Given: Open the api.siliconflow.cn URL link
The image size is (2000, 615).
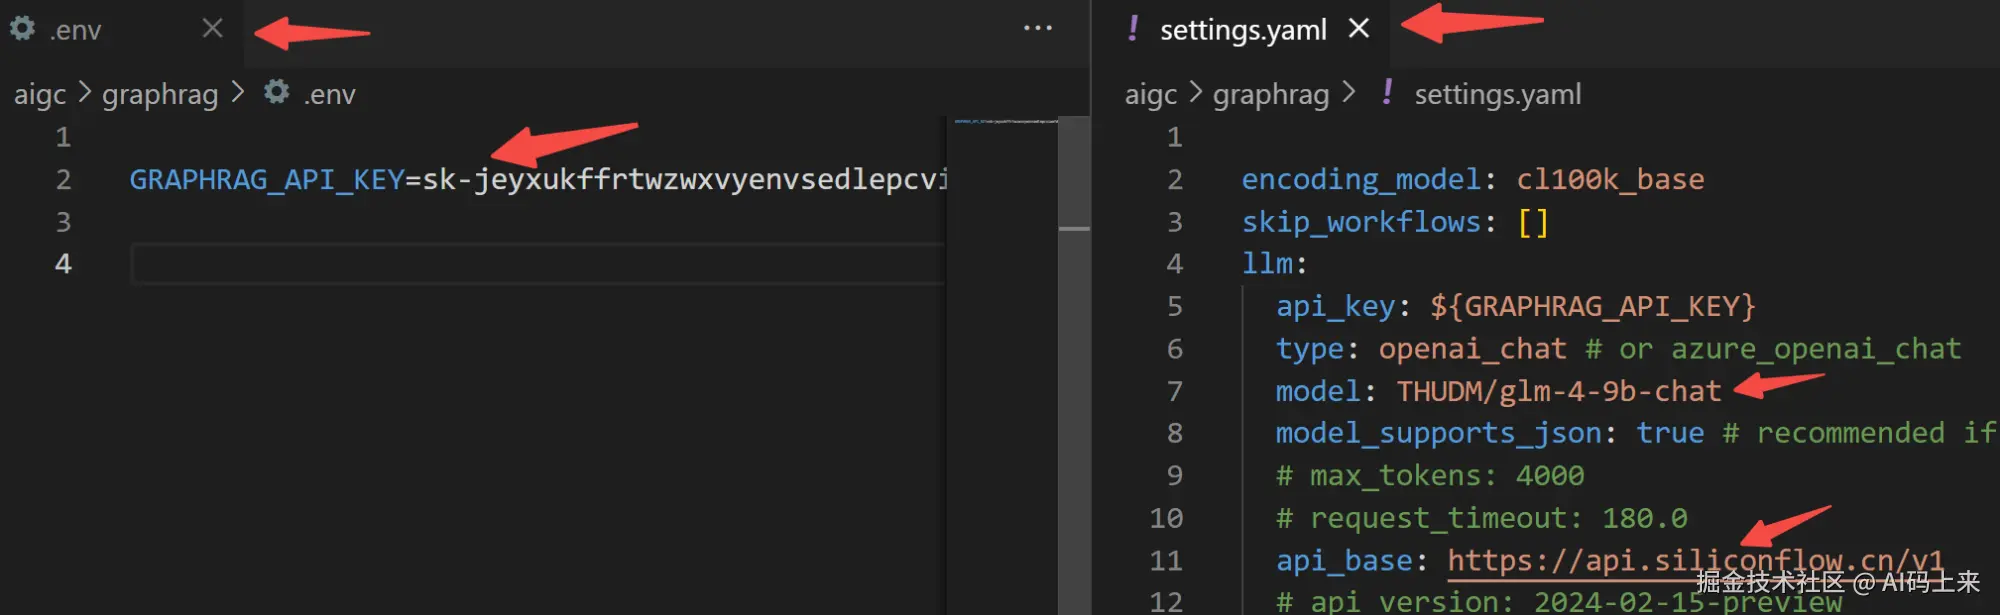Looking at the screenshot, I should click(1695, 561).
